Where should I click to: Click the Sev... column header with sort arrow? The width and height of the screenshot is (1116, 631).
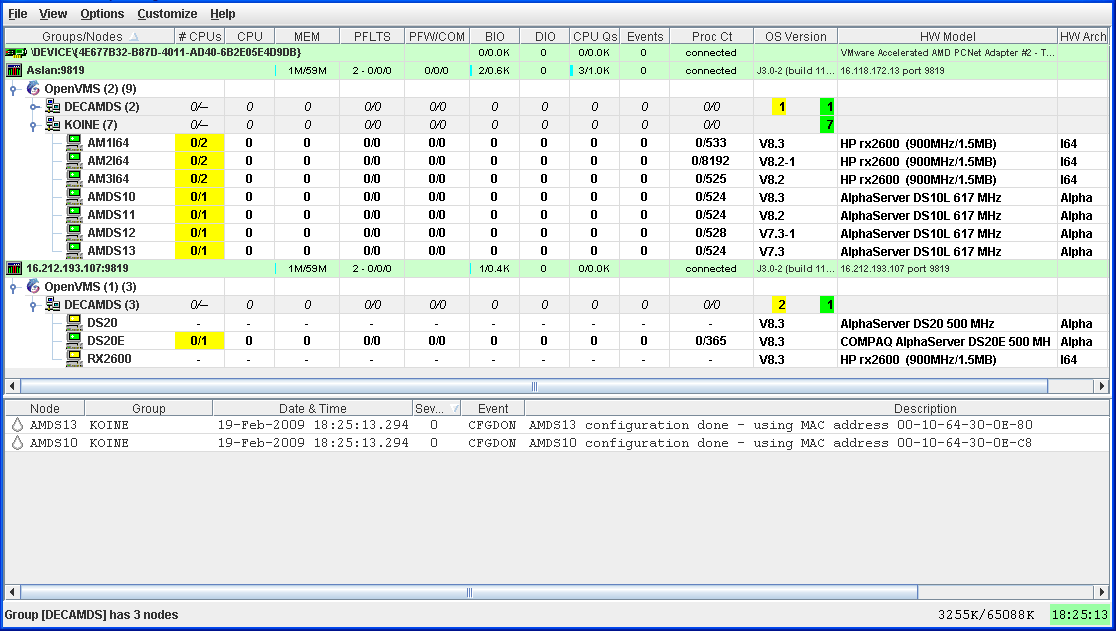(x=437, y=408)
